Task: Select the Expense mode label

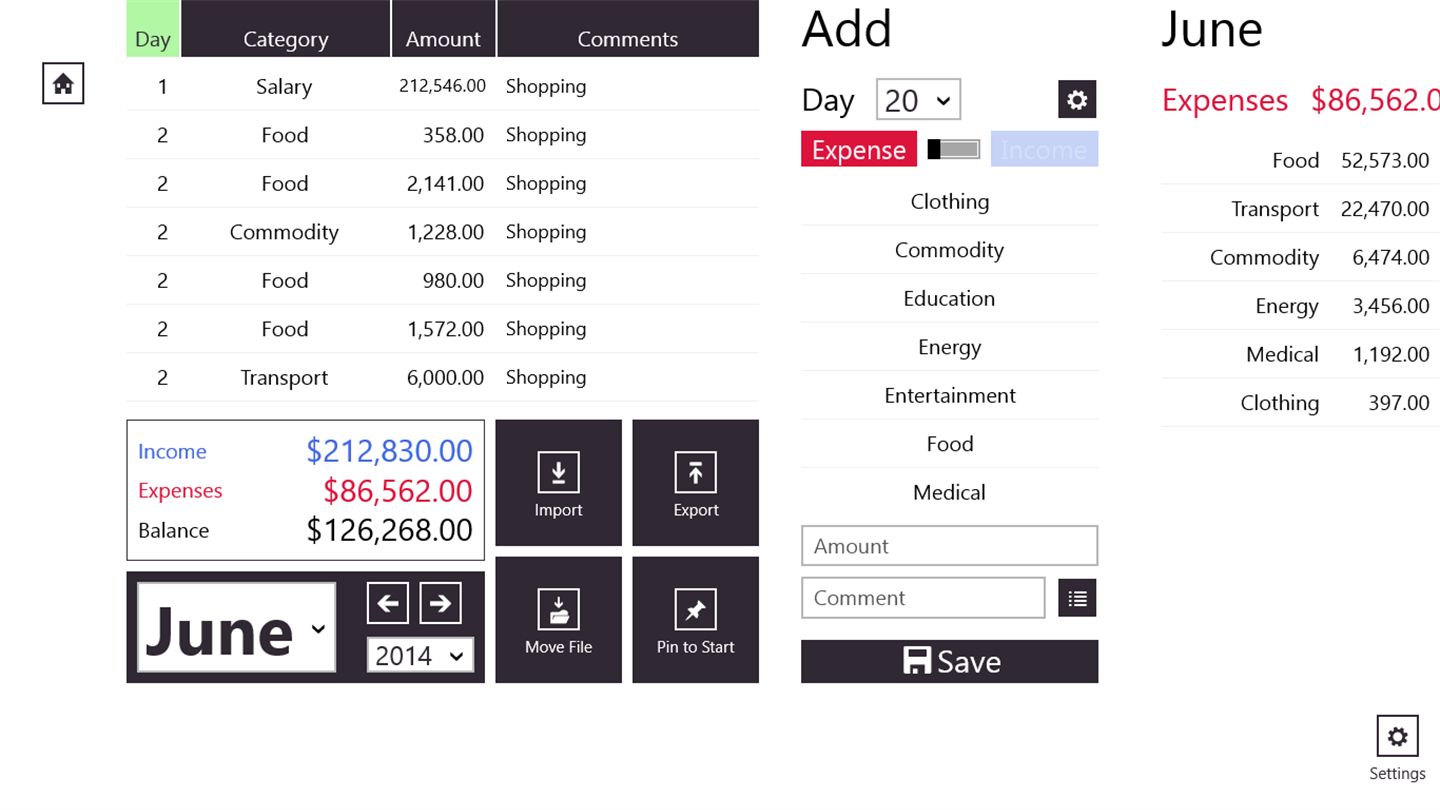Action: click(x=859, y=149)
